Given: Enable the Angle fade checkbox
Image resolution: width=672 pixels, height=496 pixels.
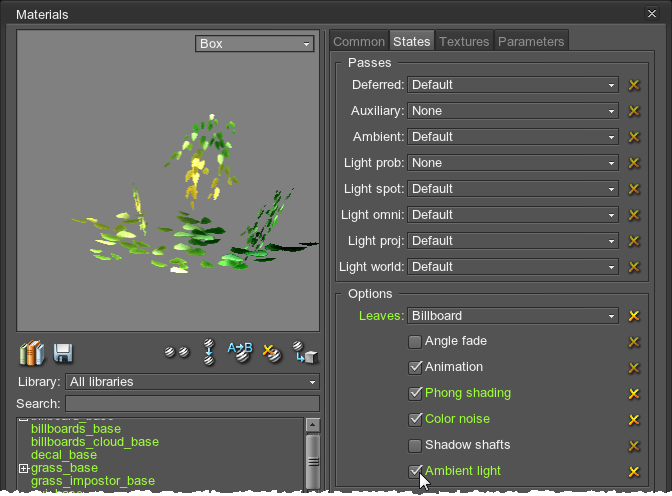Looking at the screenshot, I should click(x=415, y=342).
